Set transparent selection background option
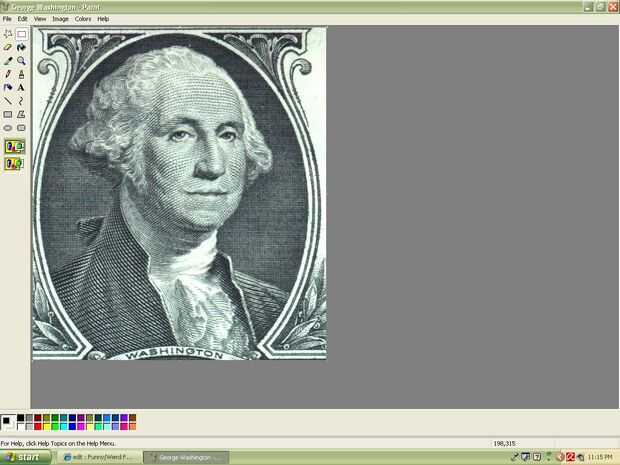This screenshot has height=465, width=620. [15, 164]
